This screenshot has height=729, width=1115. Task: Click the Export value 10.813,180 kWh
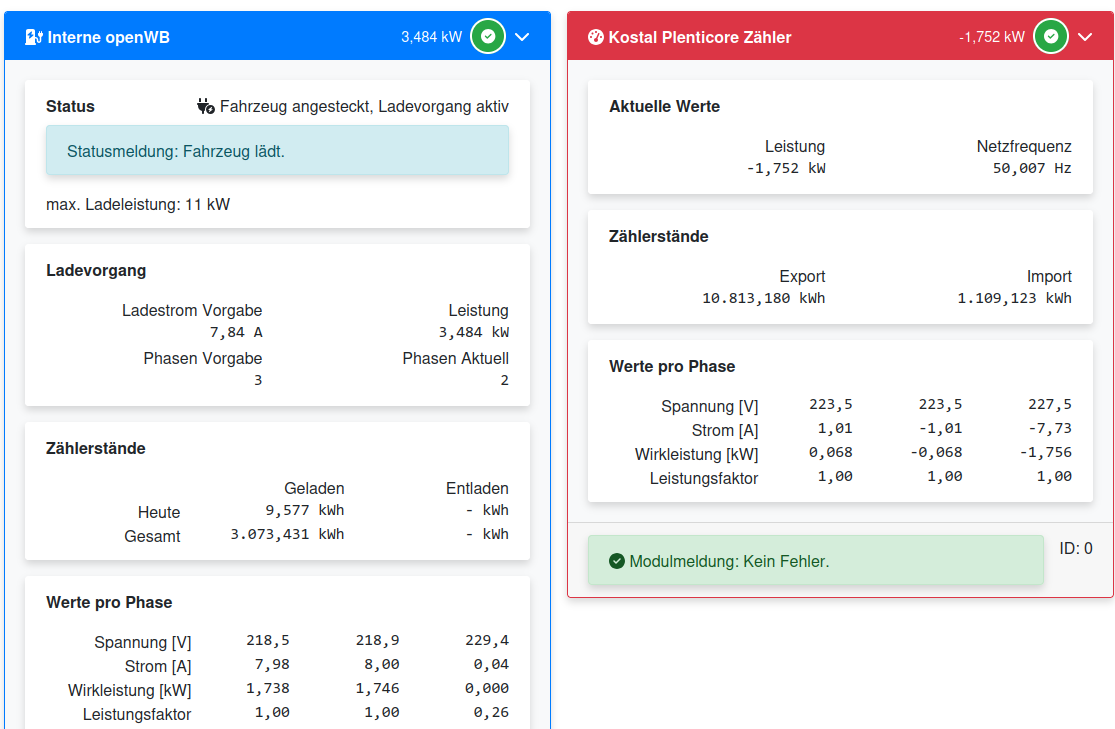pyautogui.click(x=764, y=299)
